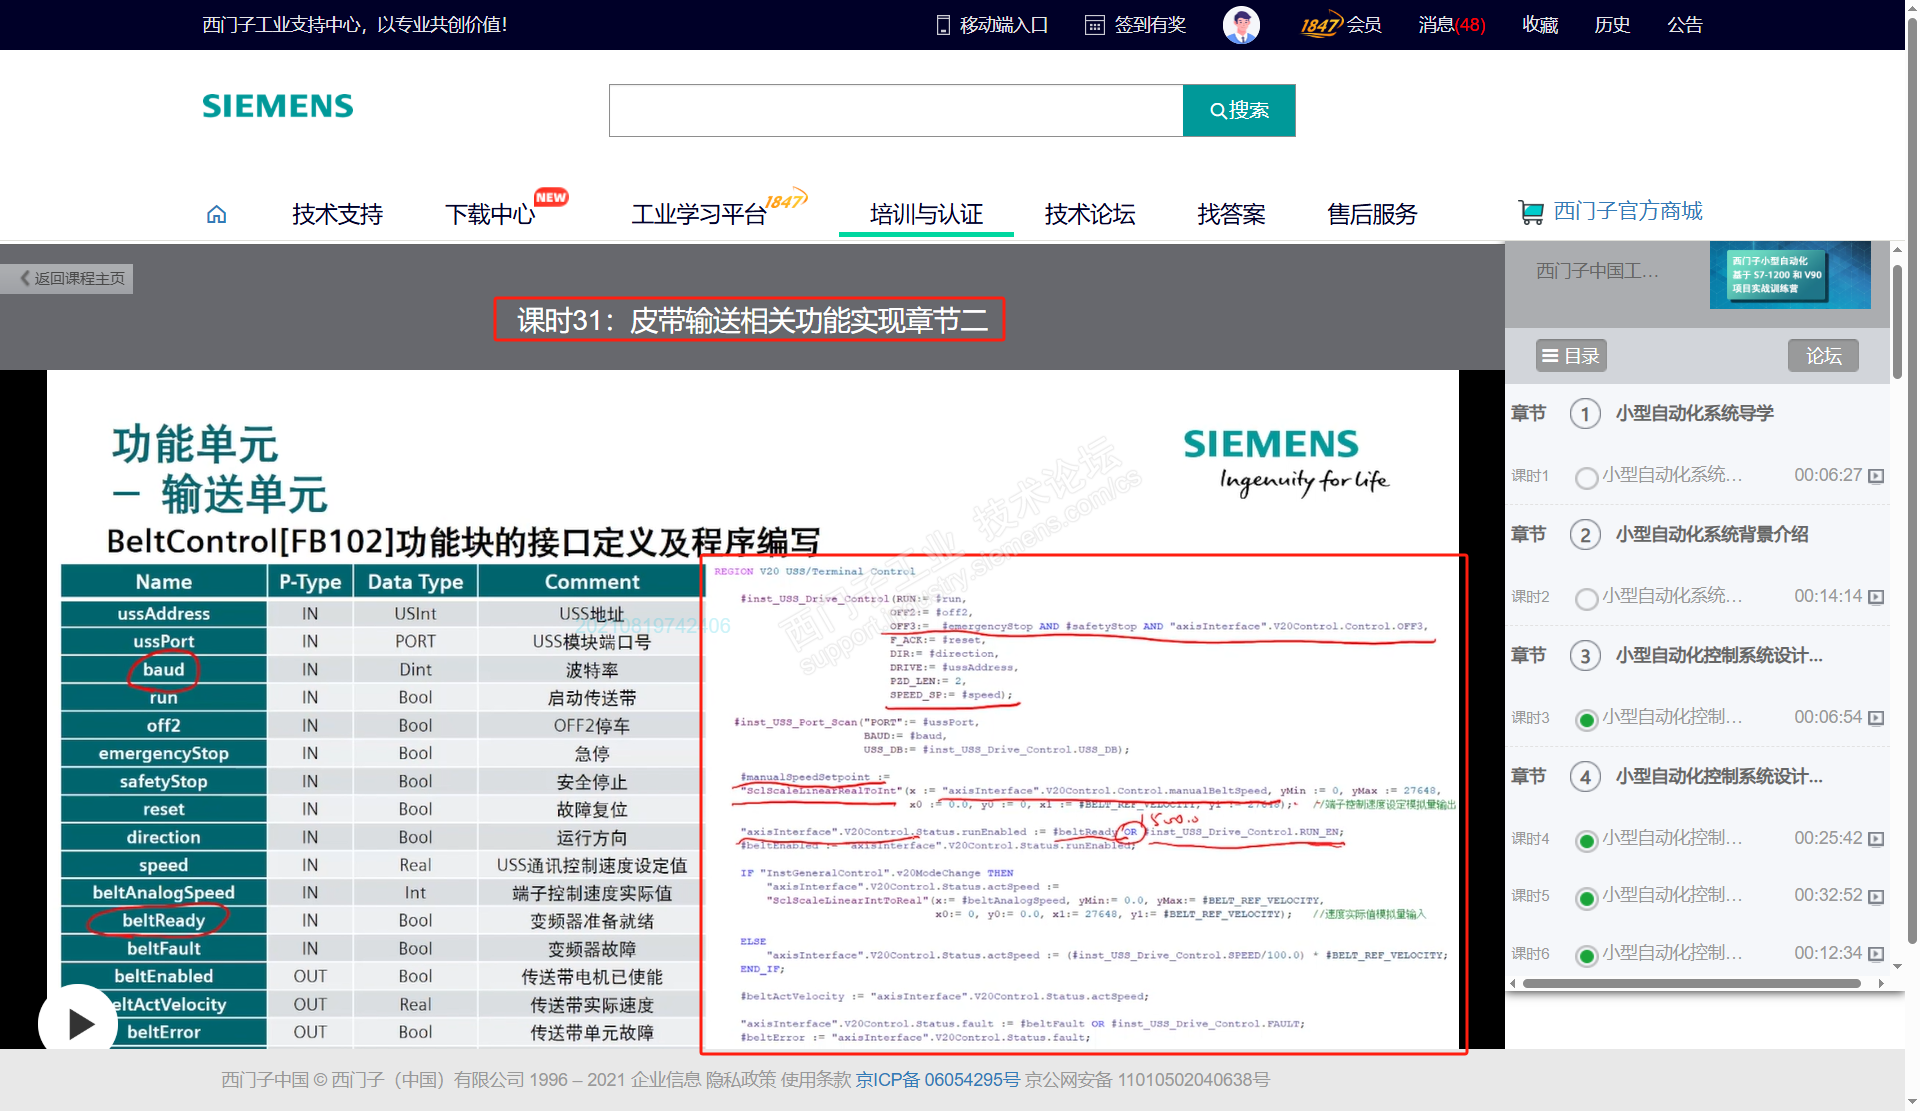Viewport: 1920px width, 1111px height.
Task: Open the 培训与认证 navigation tab
Action: click(926, 214)
